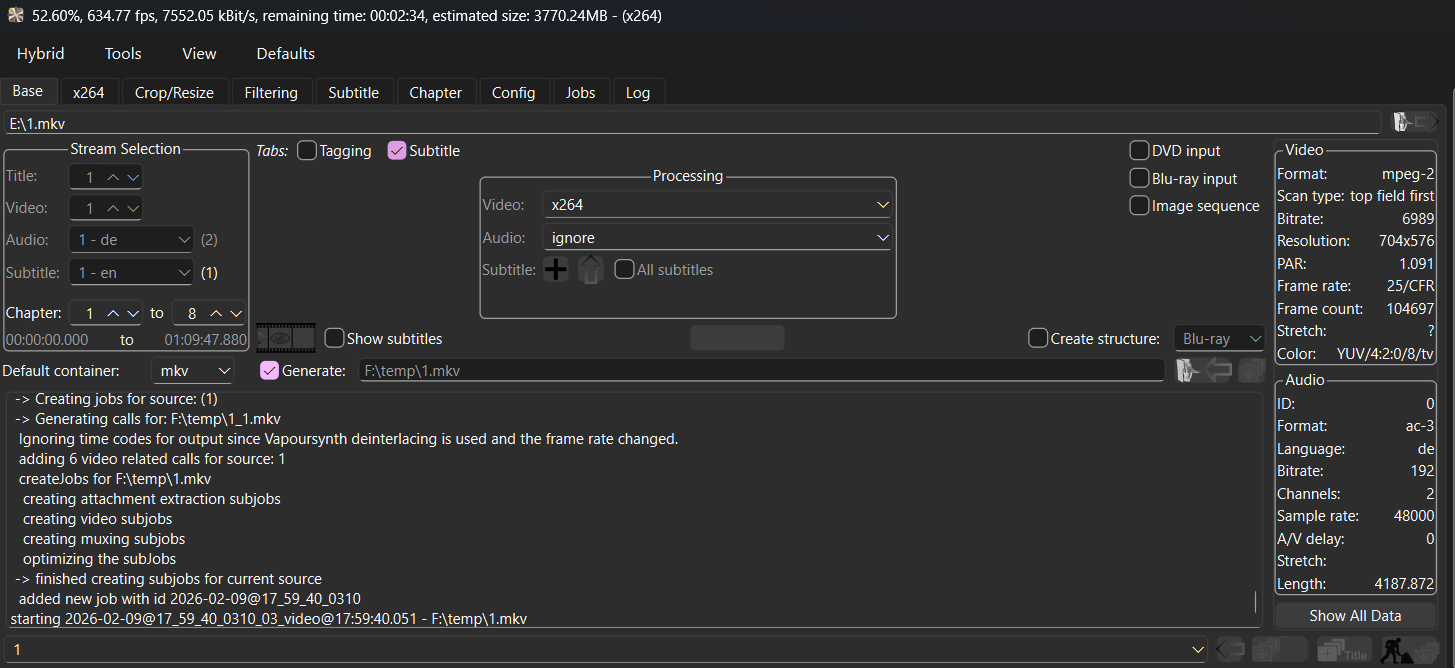Click the open input file icon
1455x668 pixels.
pos(1415,122)
